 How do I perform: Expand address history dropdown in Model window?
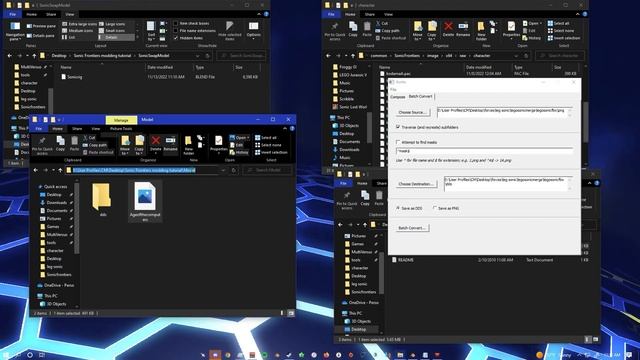[223, 170]
